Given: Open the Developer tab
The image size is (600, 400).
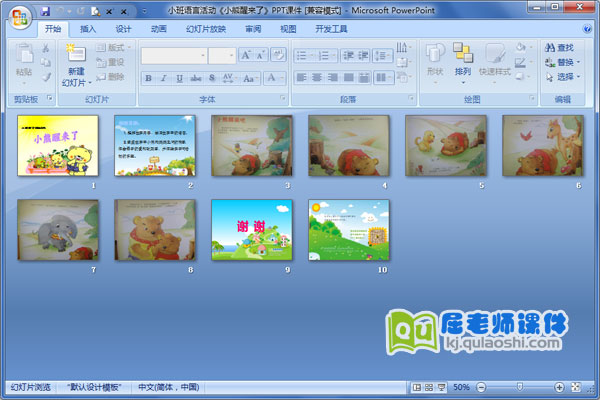Looking at the screenshot, I should 331,29.
